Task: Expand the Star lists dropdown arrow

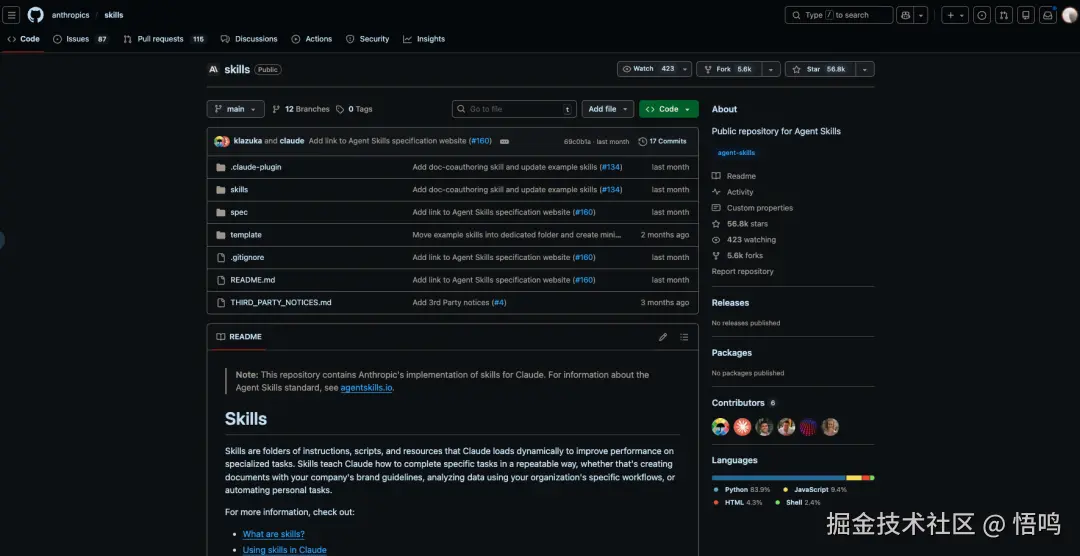Action: [865, 69]
